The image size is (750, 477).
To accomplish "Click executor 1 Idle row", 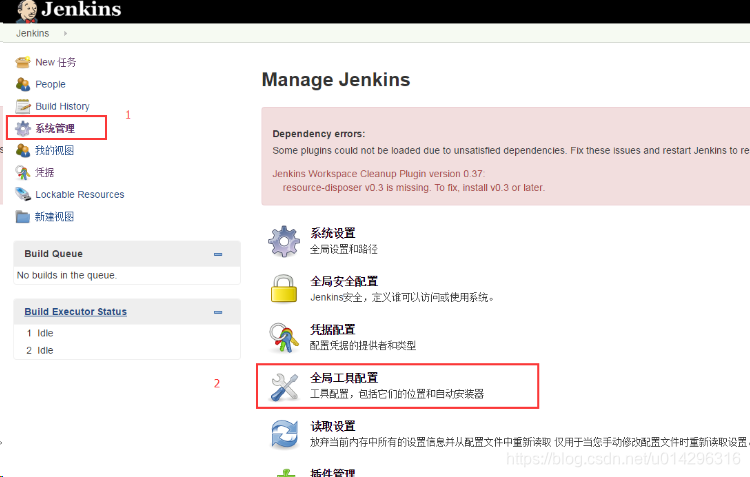I will point(127,333).
